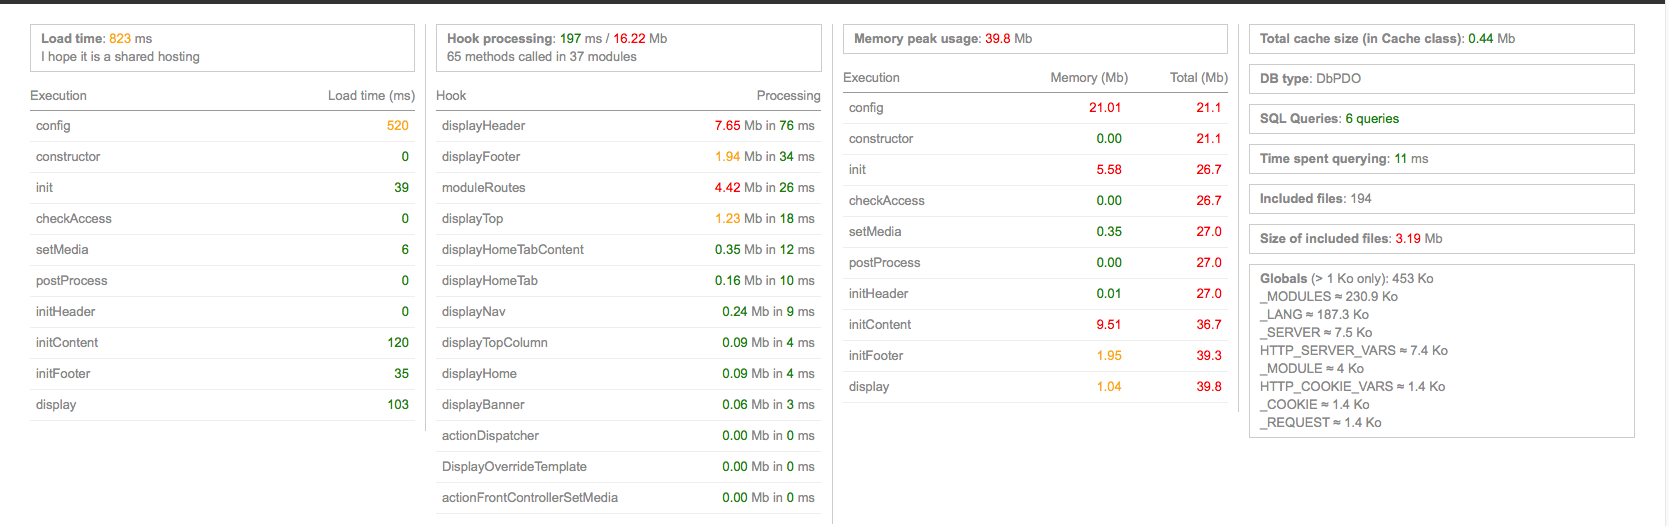
Task: Select the displayHeader hook row
Action: pos(628,126)
